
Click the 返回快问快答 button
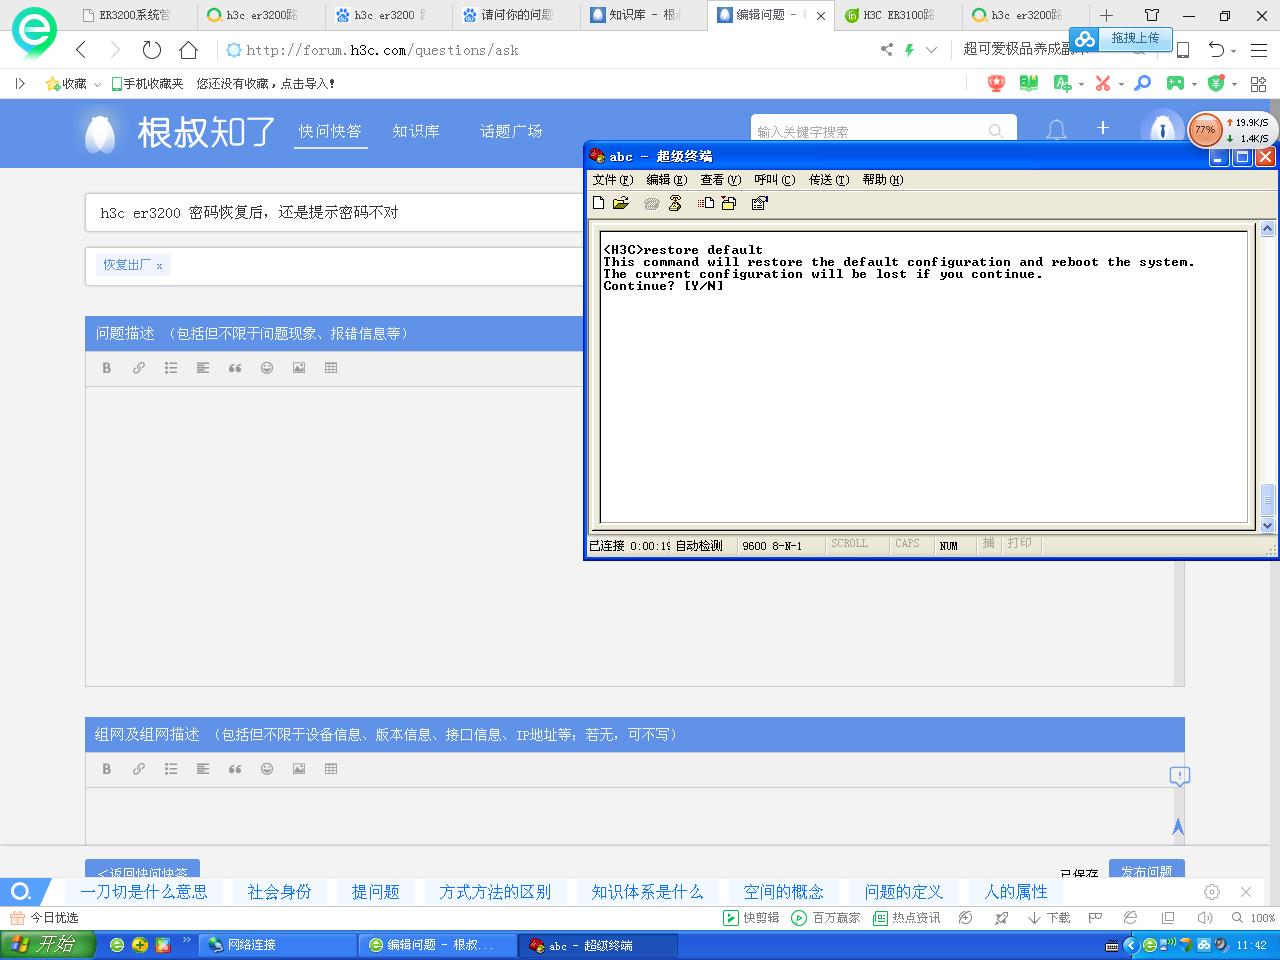coord(142,868)
